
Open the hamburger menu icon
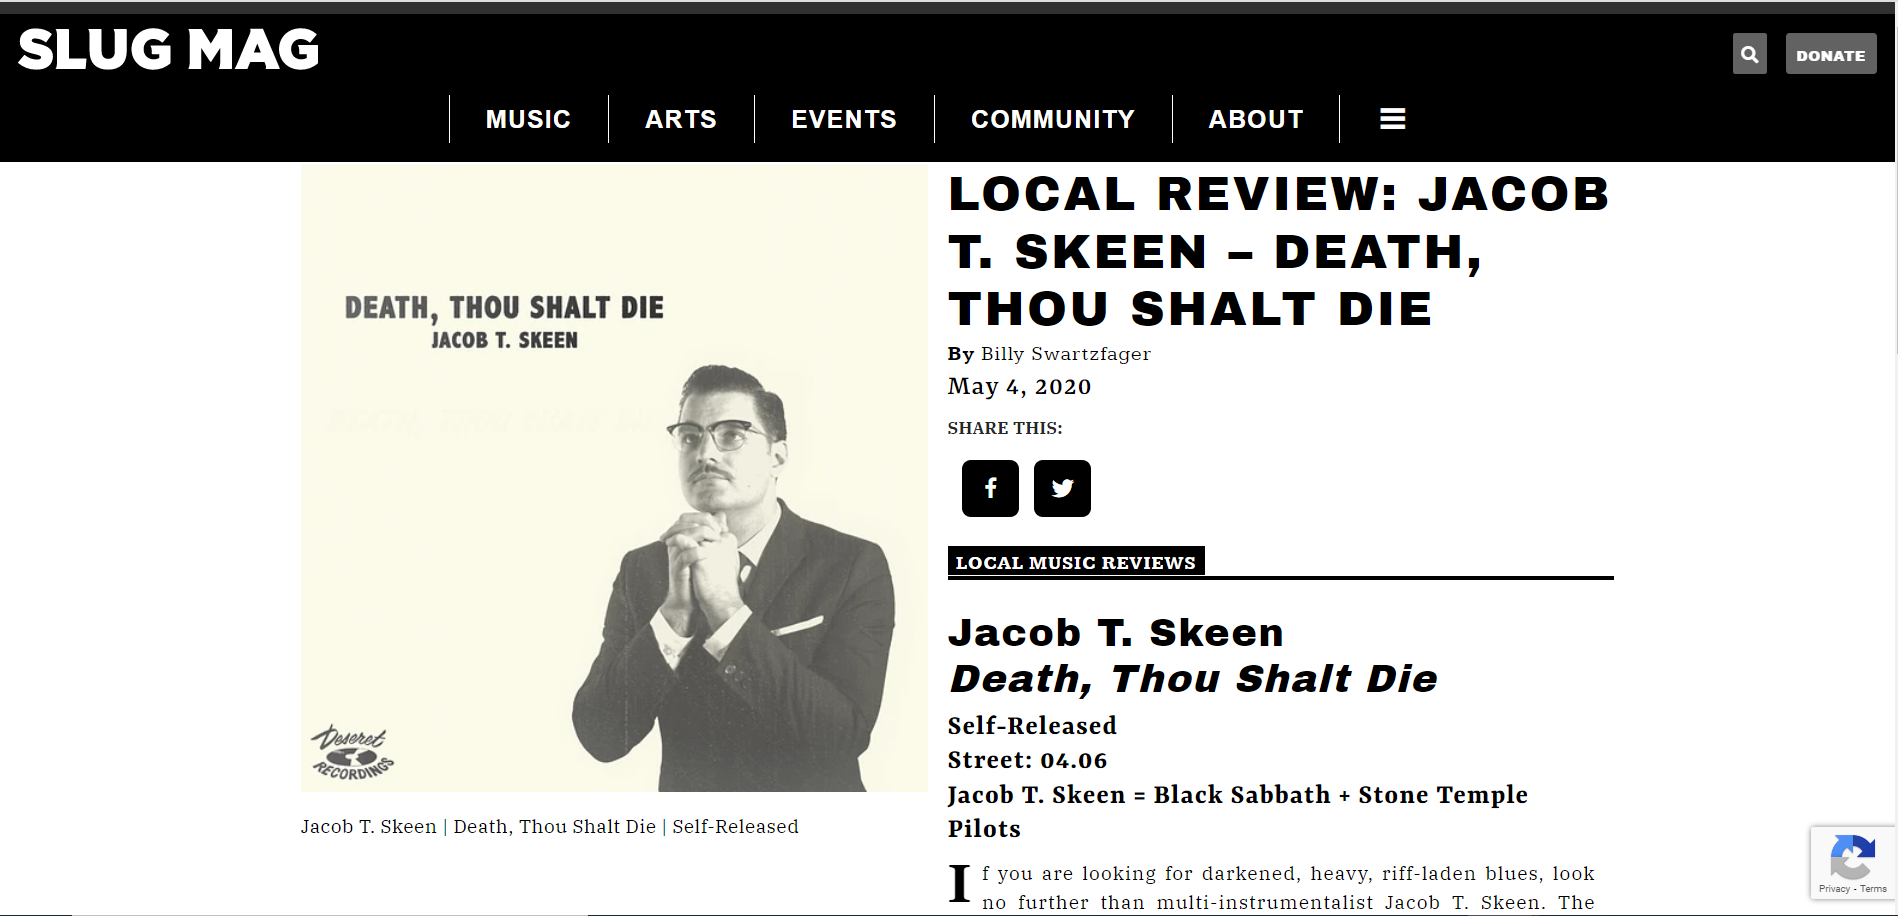(x=1393, y=119)
